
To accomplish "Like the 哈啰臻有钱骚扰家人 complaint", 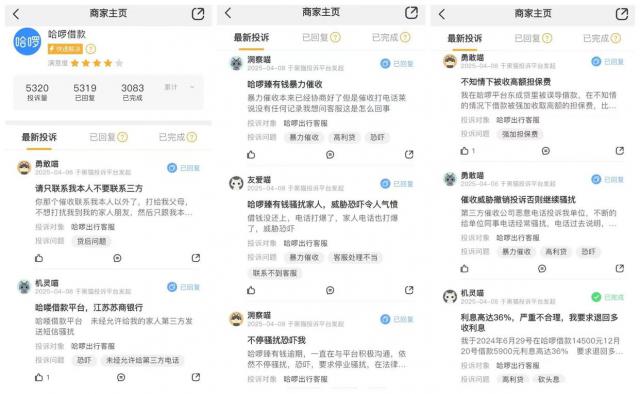I will (251, 290).
